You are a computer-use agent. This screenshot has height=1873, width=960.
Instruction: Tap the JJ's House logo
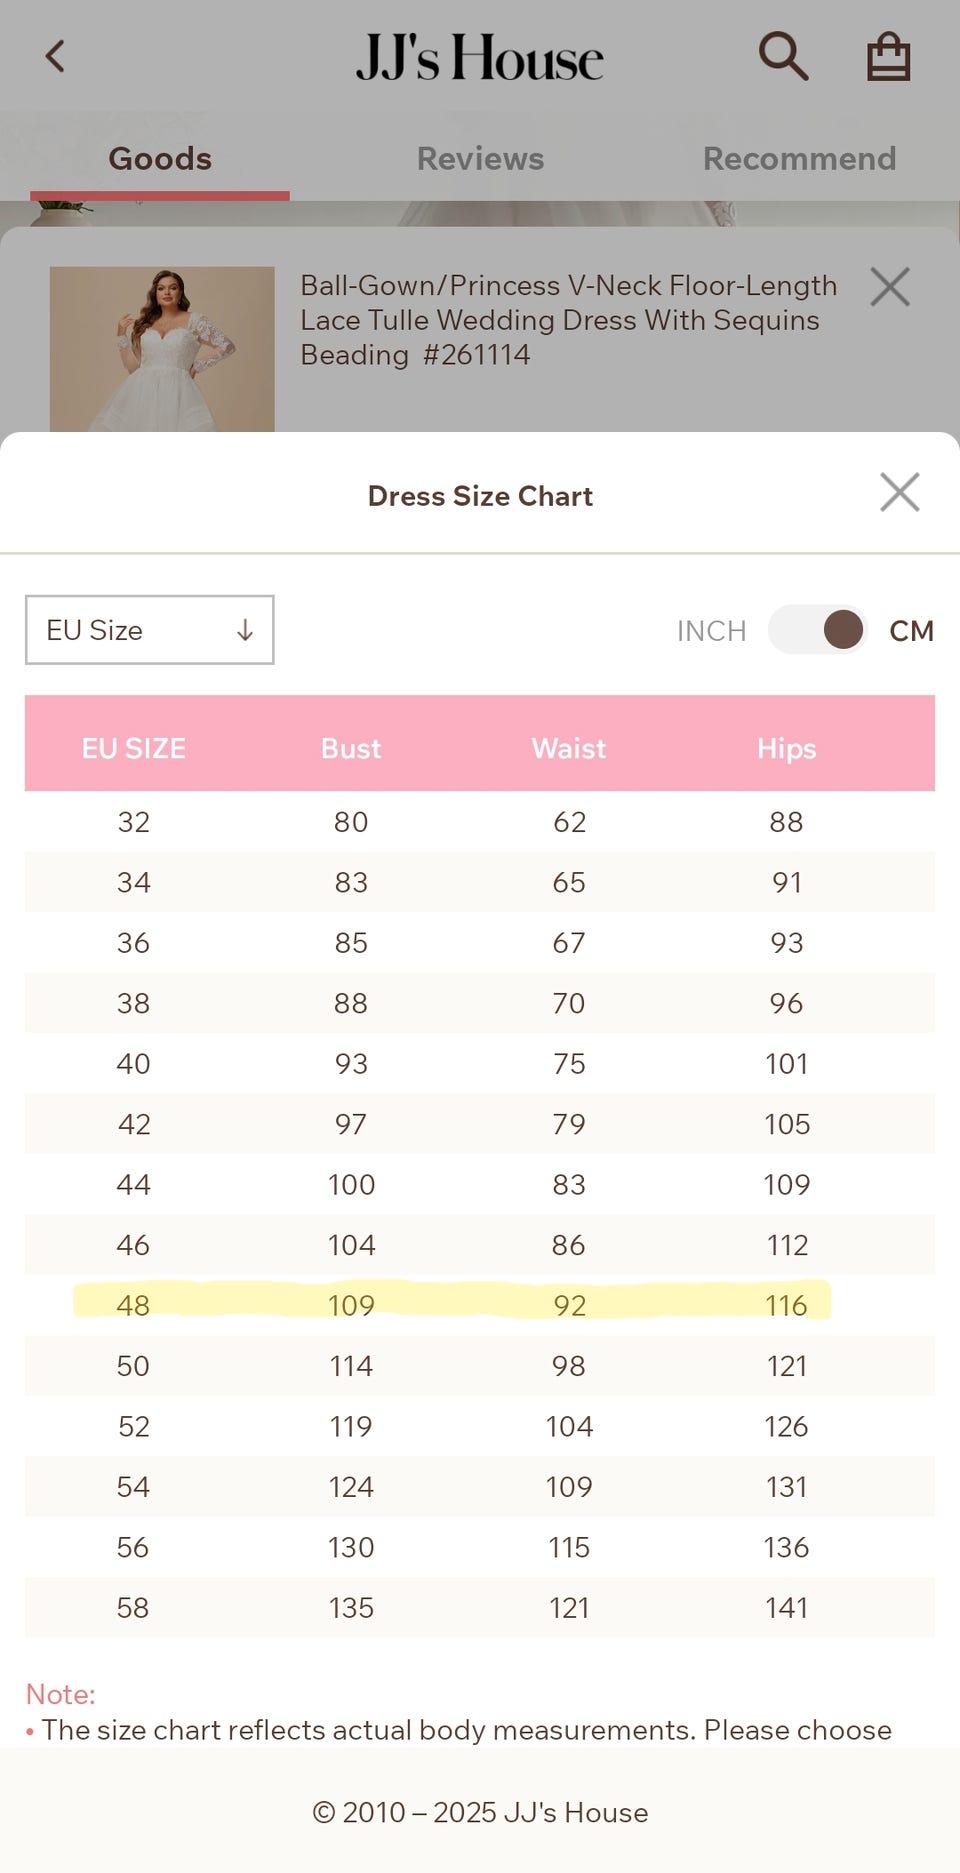pyautogui.click(x=480, y=57)
